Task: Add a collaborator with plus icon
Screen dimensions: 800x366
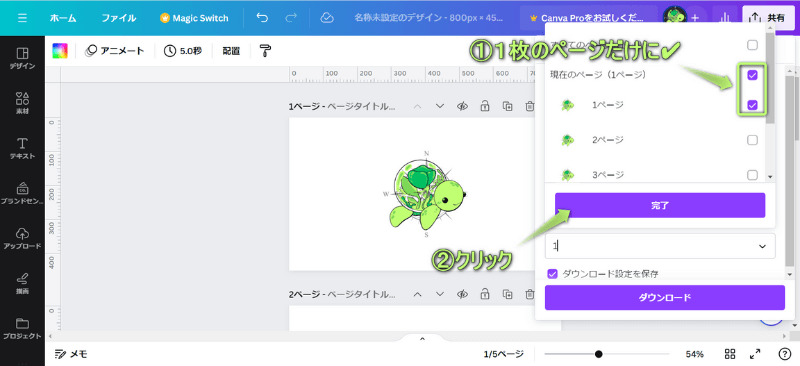Action: tap(695, 18)
